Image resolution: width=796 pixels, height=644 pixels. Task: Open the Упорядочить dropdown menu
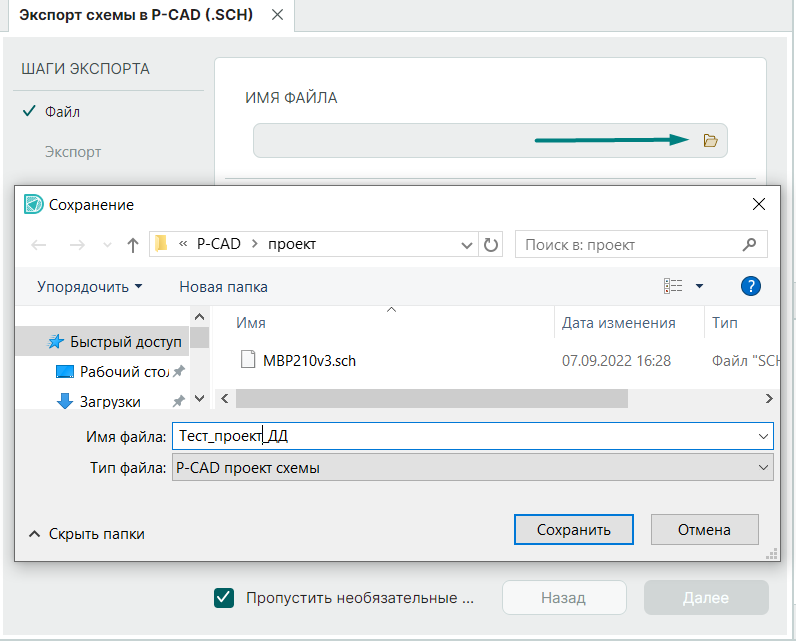89,287
